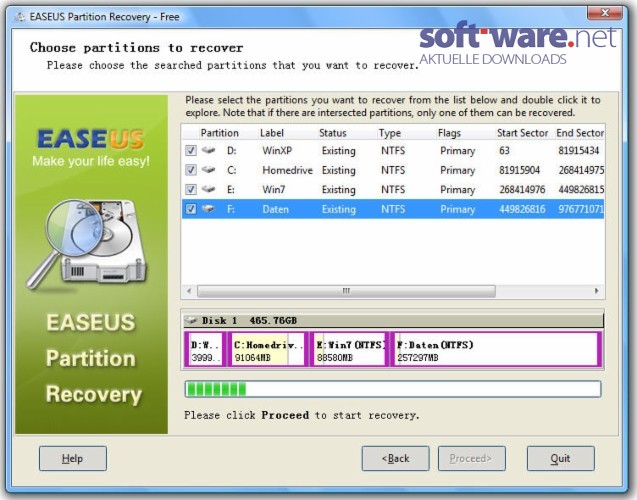Click the Proceed> button
Screen dimensions: 637x500
tap(472, 459)
